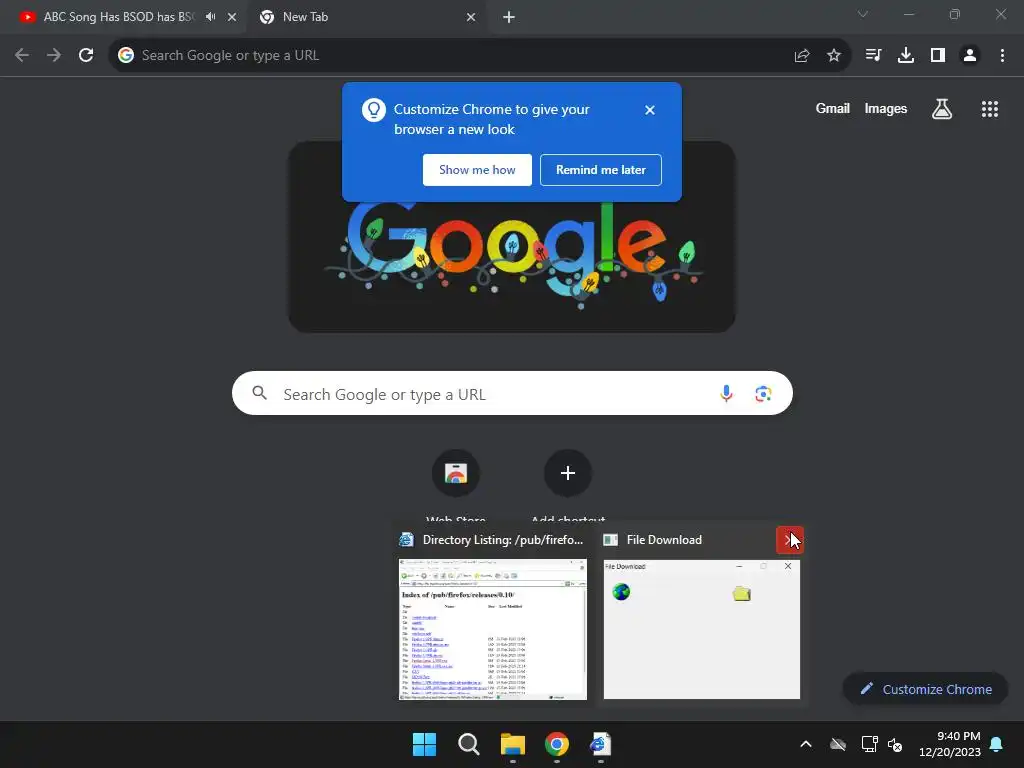Bookmark this tab with star icon
1024x768 pixels.
pos(834,56)
